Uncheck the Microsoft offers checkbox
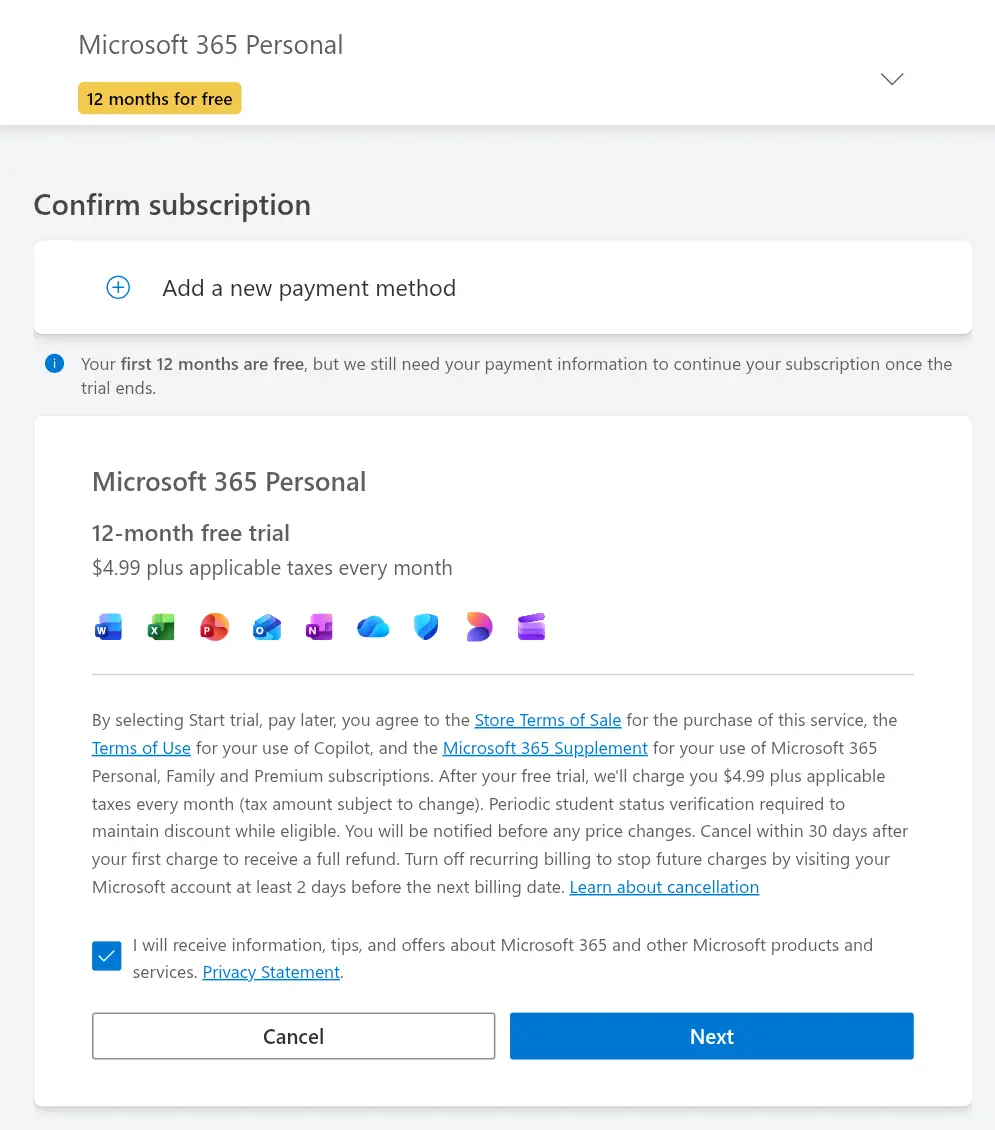The width and height of the screenshot is (995, 1130). point(107,956)
